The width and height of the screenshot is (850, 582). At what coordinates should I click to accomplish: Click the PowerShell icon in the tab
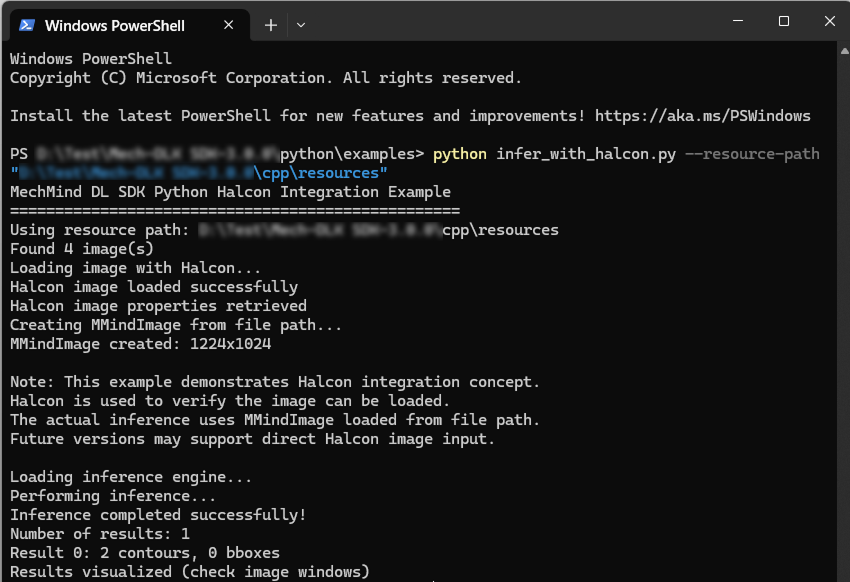pyautogui.click(x=27, y=25)
